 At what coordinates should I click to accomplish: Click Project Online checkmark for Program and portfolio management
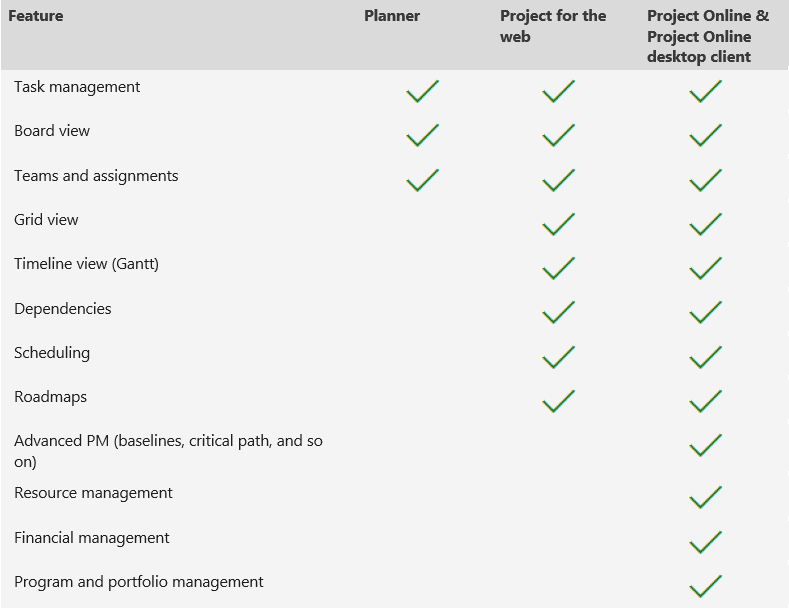coord(705,586)
